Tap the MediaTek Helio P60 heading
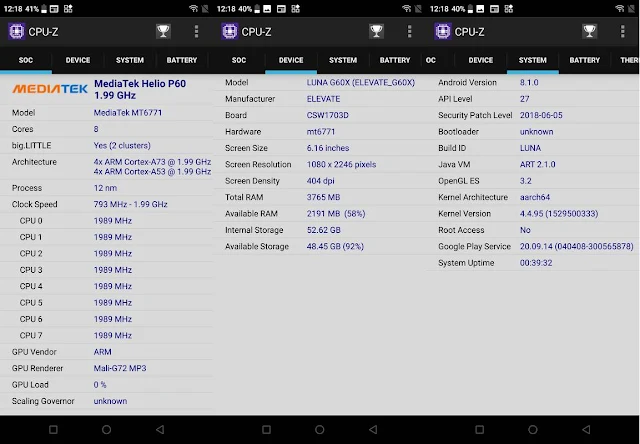This screenshot has height=444, width=640. pos(140,89)
